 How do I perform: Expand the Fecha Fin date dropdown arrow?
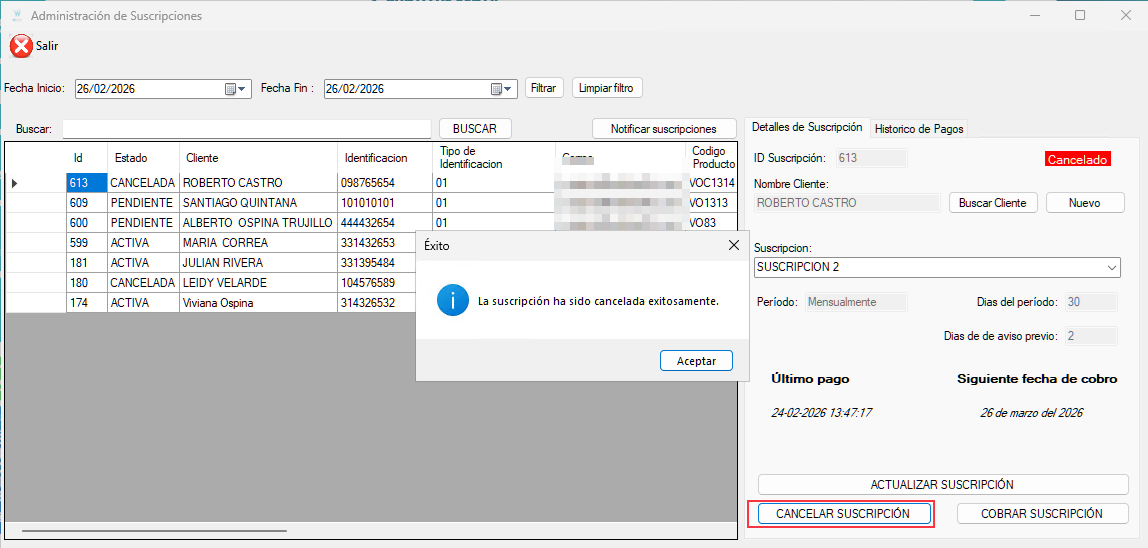pos(508,89)
